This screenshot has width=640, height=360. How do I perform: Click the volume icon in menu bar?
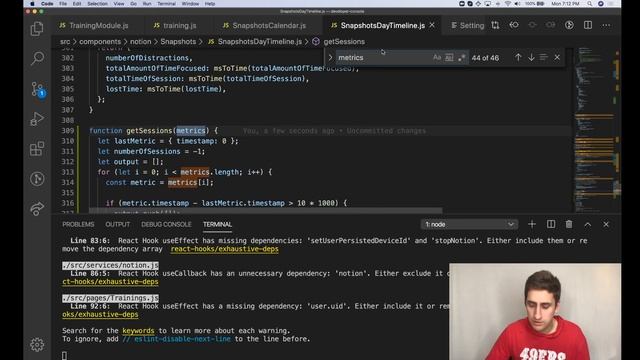tap(517, 4)
